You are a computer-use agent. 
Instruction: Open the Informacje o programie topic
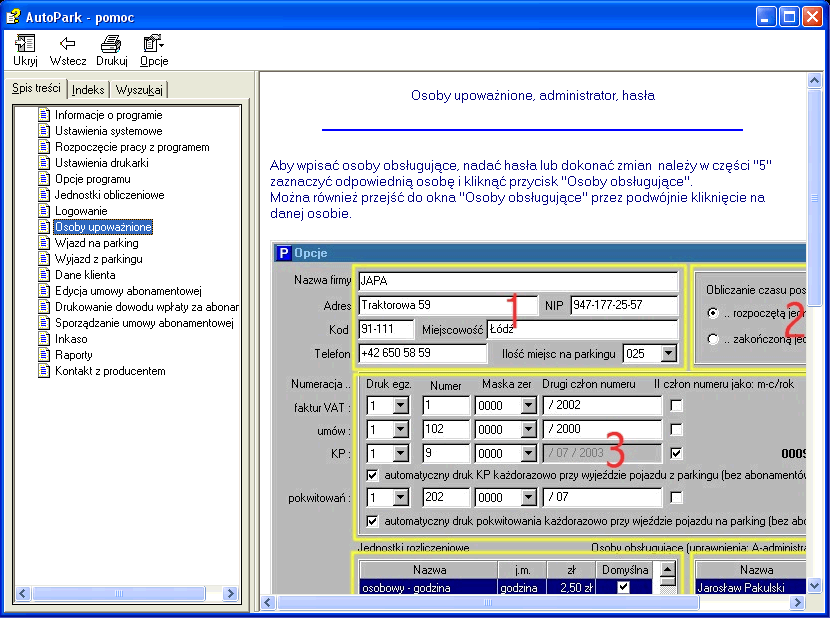click(x=109, y=115)
